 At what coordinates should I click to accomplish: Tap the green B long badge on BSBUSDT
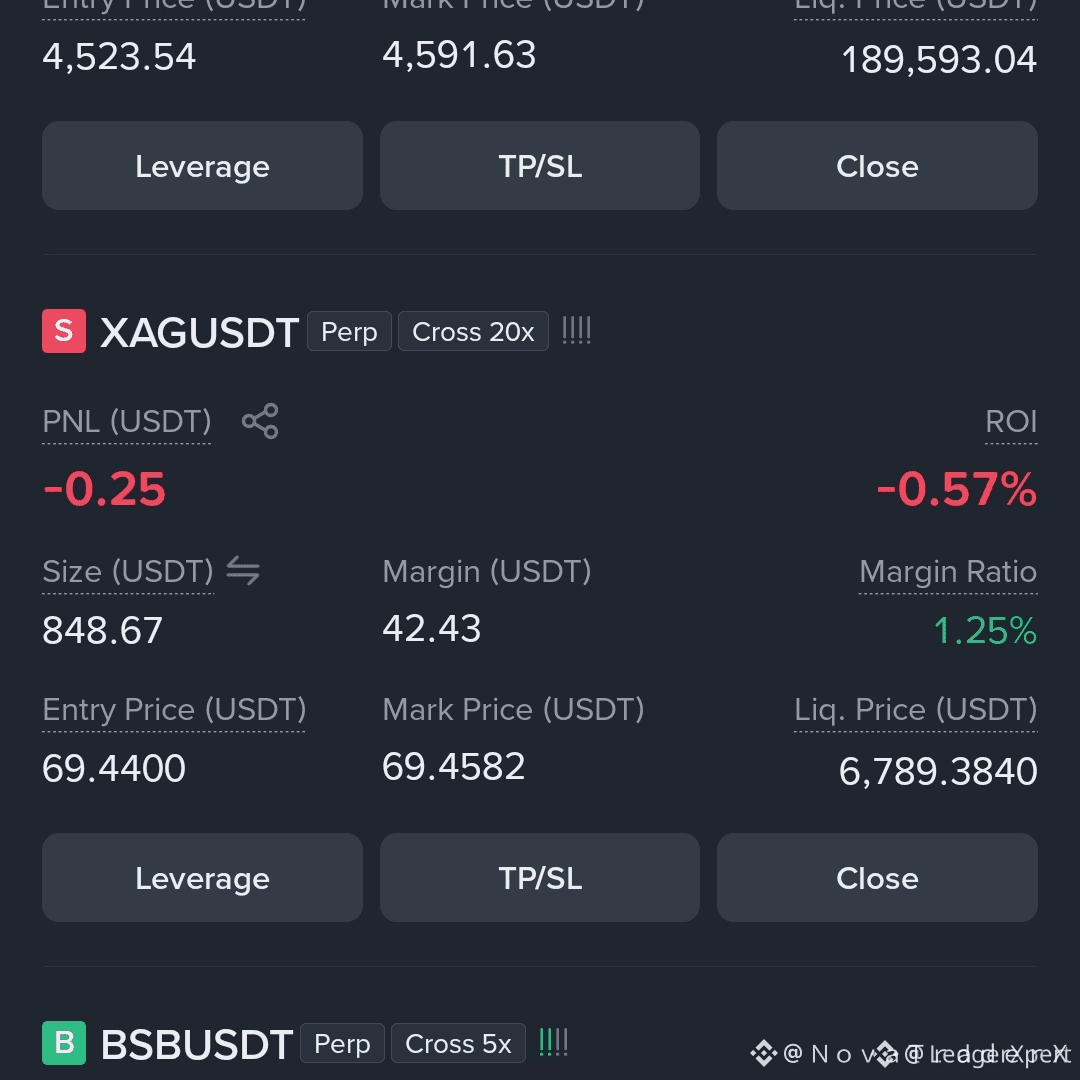64,1043
